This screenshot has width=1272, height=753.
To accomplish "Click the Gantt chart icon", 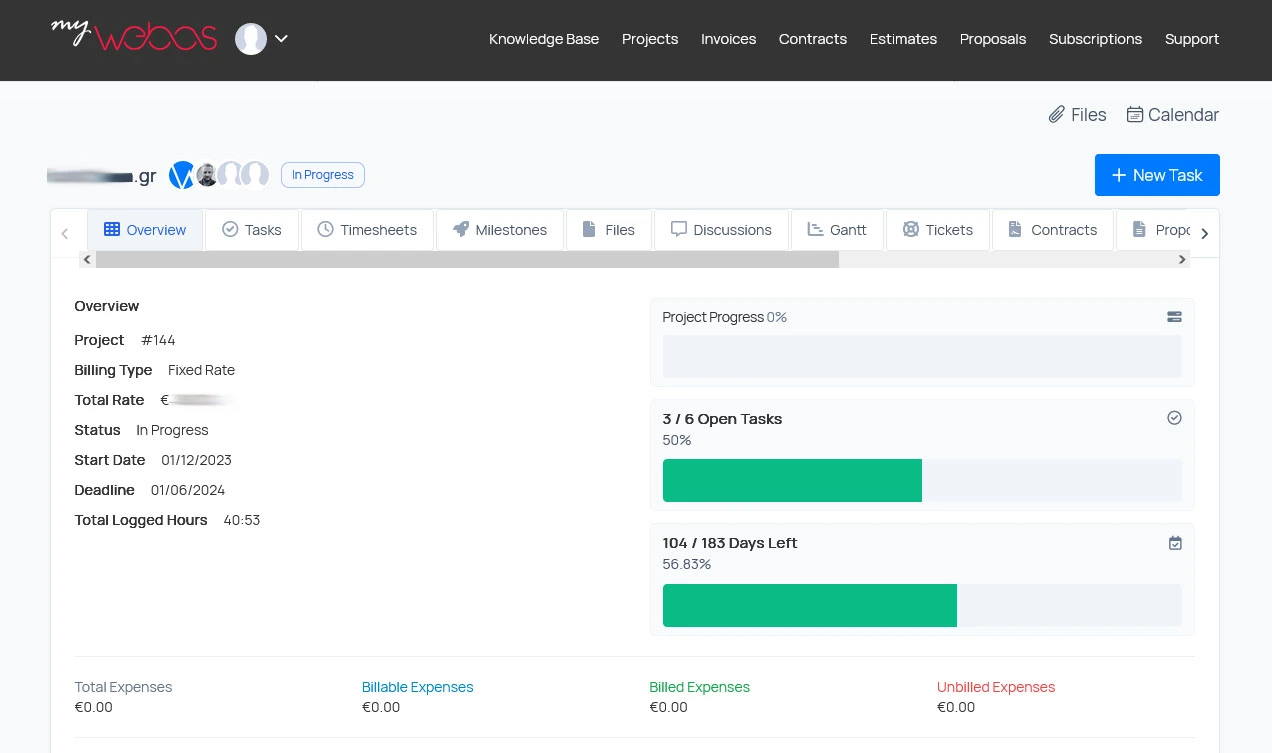I will 816,229.
